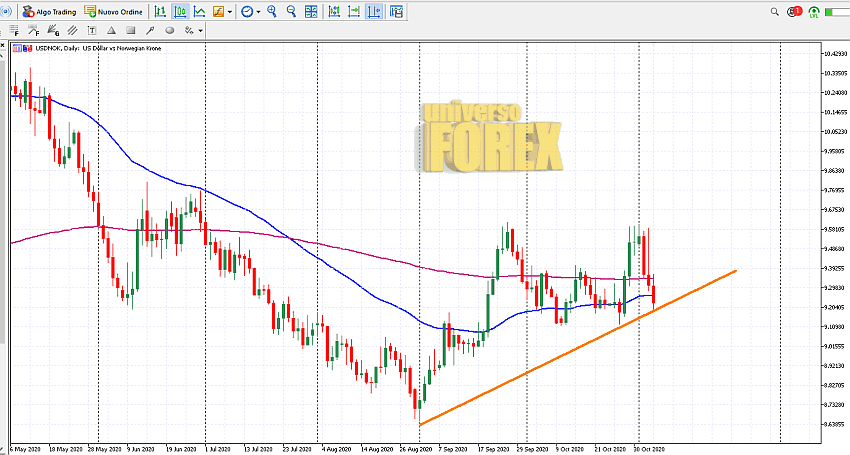850x455 pixels.
Task: Expand the indicators list dropdown arrow
Action: [x=231, y=12]
